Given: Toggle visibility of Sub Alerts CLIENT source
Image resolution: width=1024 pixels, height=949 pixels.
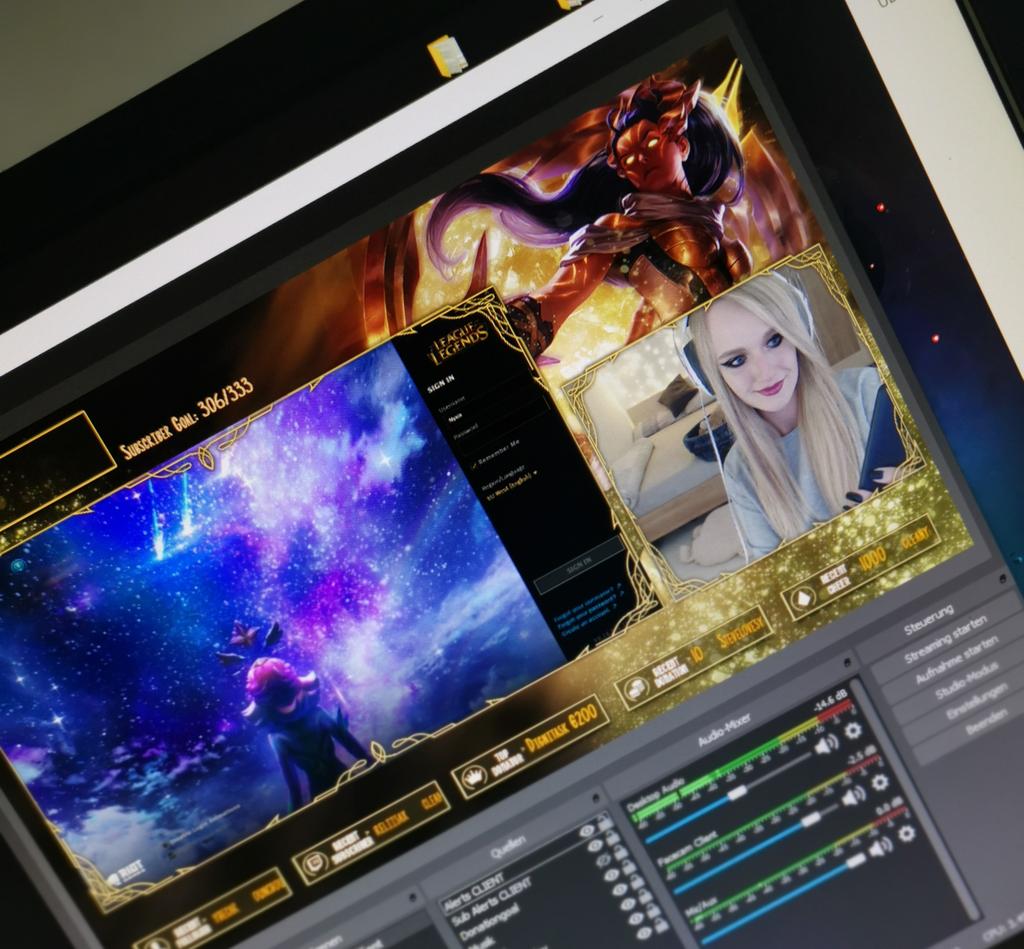Looking at the screenshot, I should pos(595,846).
